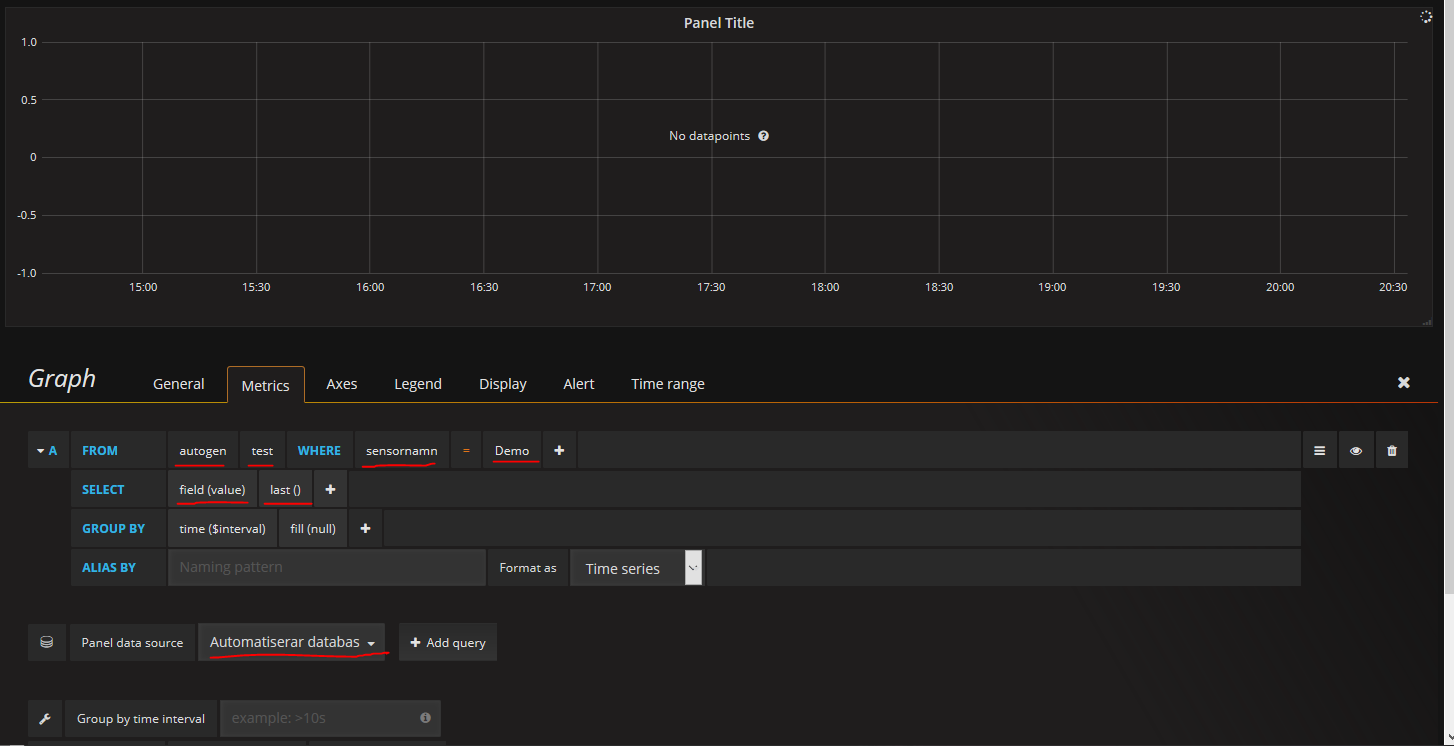Edit the fill (null) group by part
This screenshot has width=1454, height=746.
tap(313, 529)
